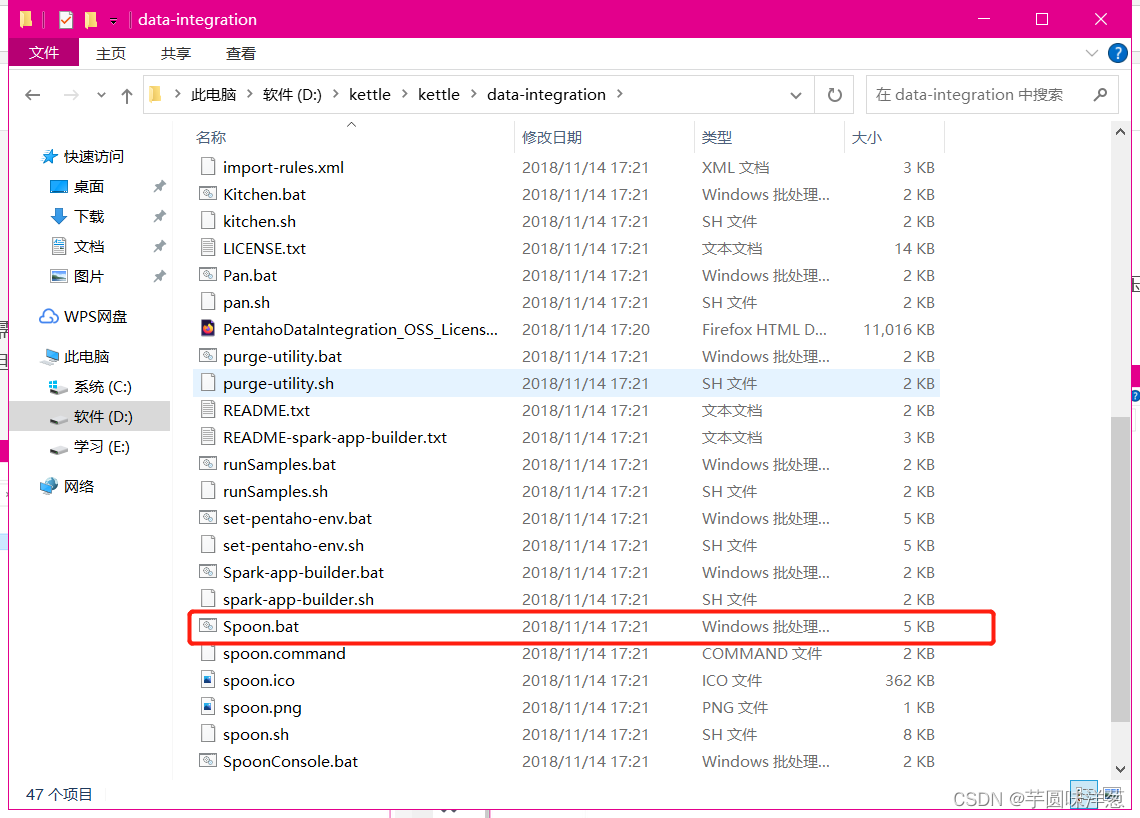Click the first kettle breadcrumb segment
Image resolution: width=1140 pixels, height=818 pixels.
[x=369, y=95]
